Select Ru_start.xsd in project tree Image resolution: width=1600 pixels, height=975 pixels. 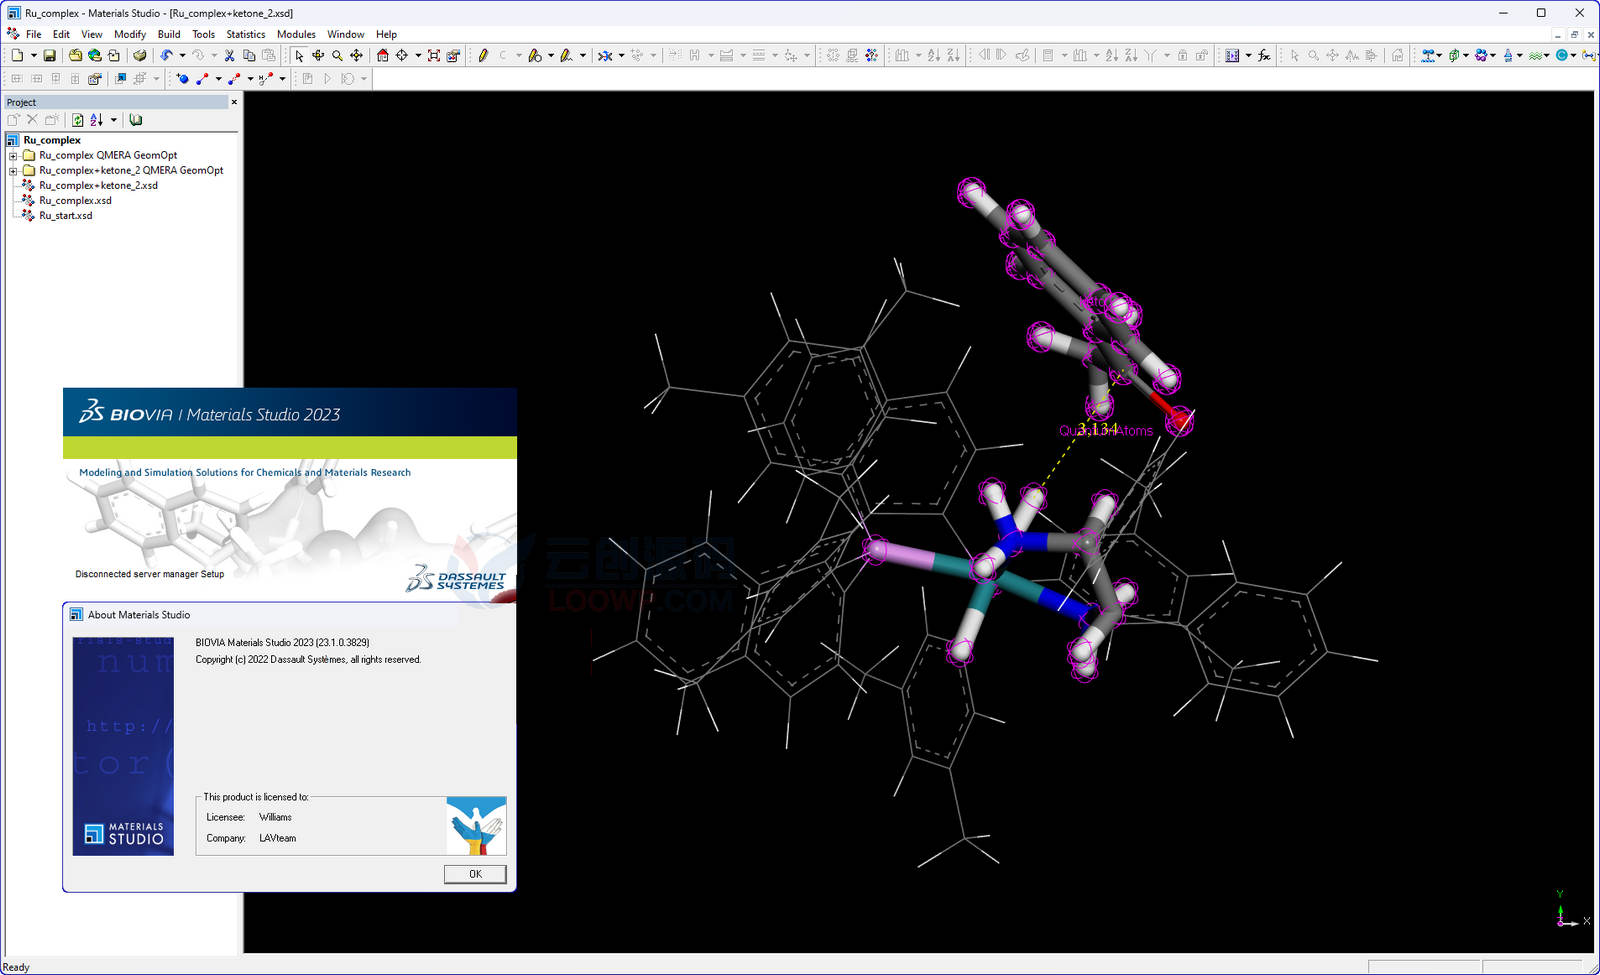pos(65,216)
